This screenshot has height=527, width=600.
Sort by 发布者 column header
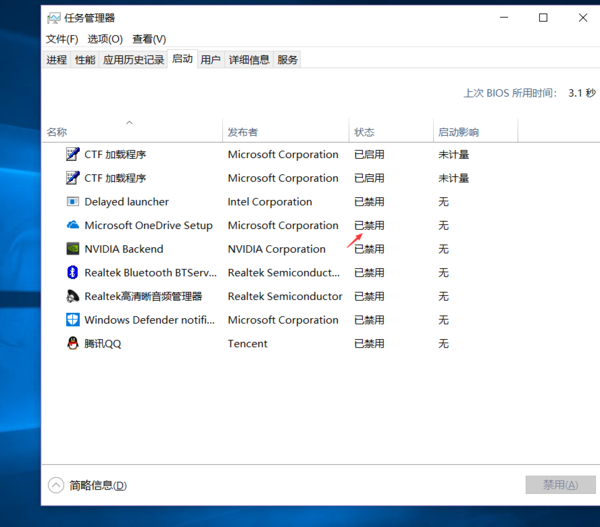pyautogui.click(x=243, y=132)
